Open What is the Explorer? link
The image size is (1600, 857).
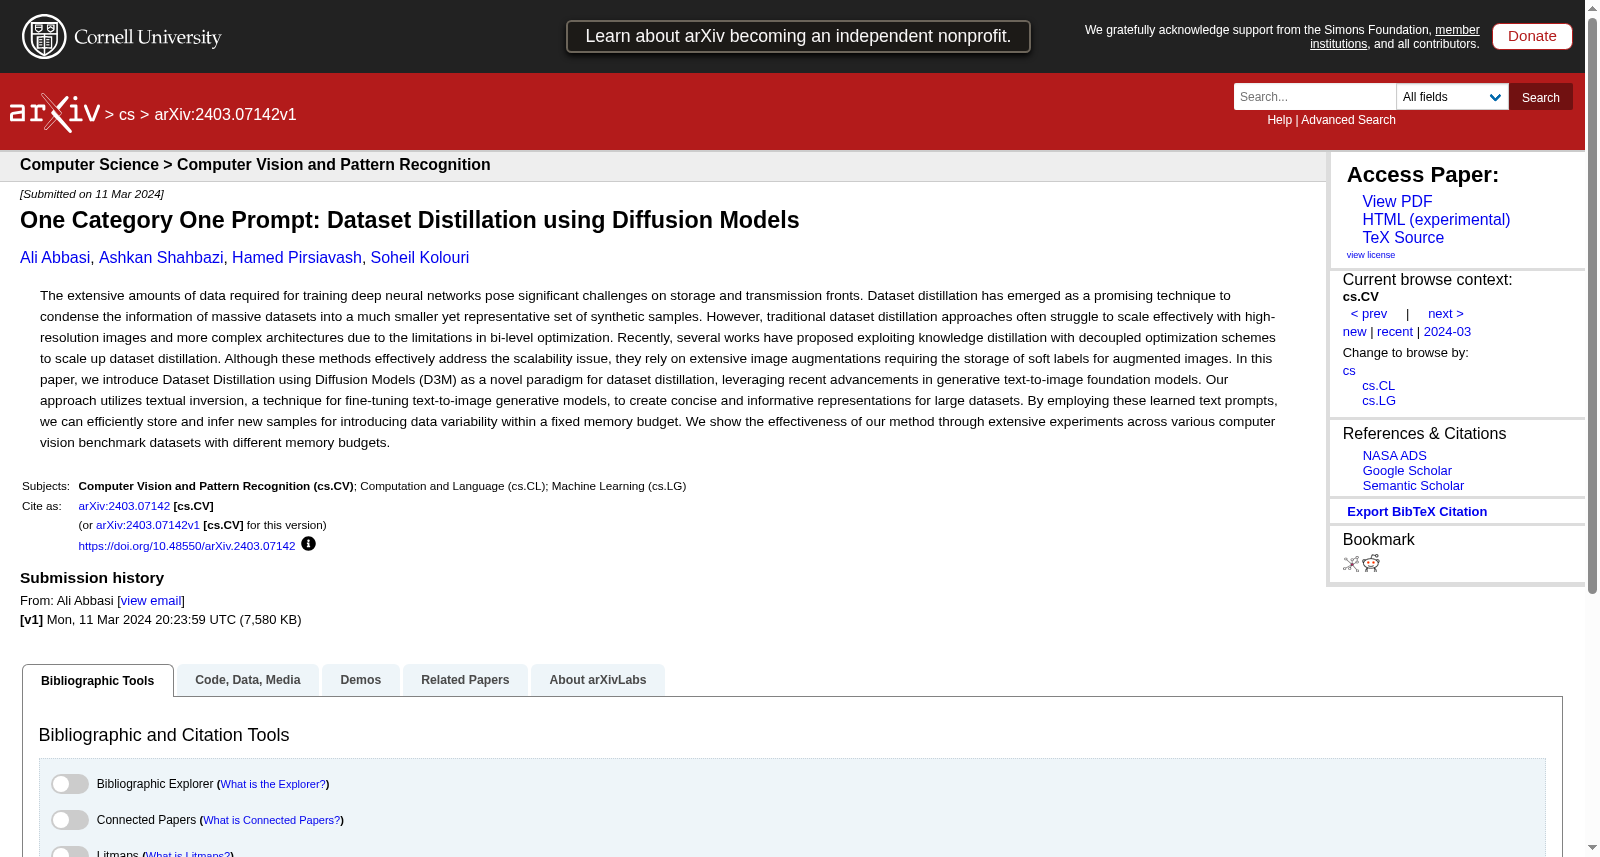click(x=273, y=785)
